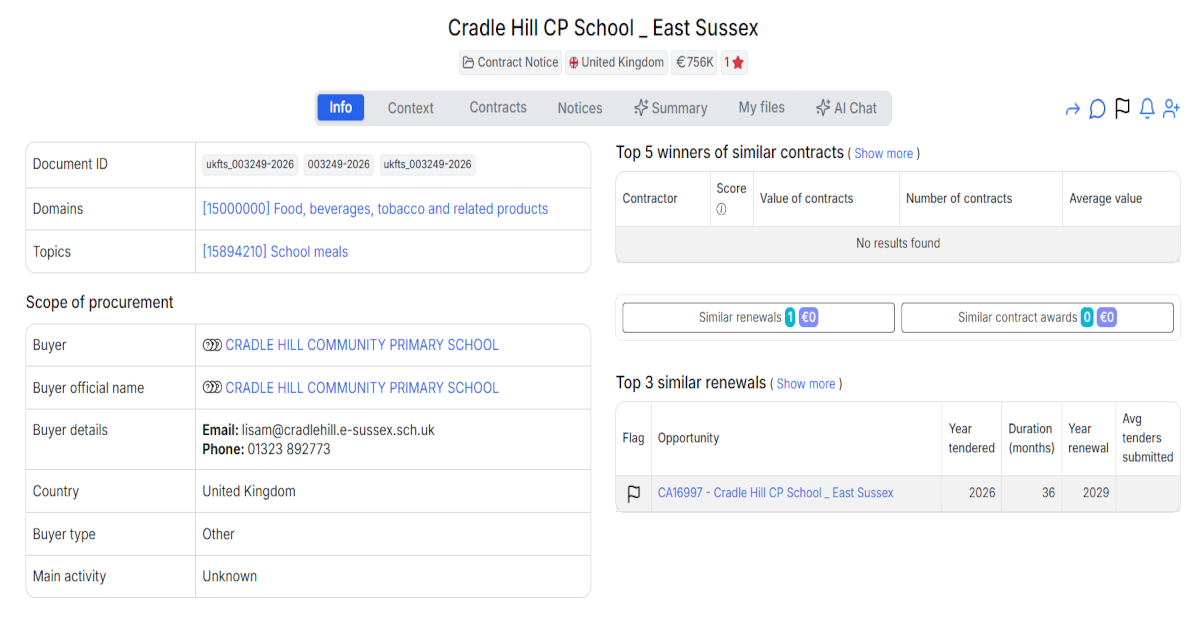Click the €756K value badge
This screenshot has height=628, width=1200.
[x=694, y=62]
